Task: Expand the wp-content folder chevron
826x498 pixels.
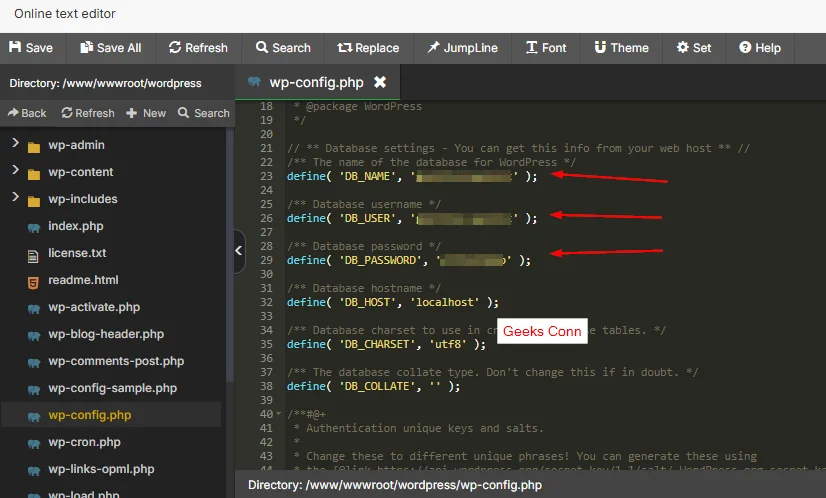Action: click(15, 170)
